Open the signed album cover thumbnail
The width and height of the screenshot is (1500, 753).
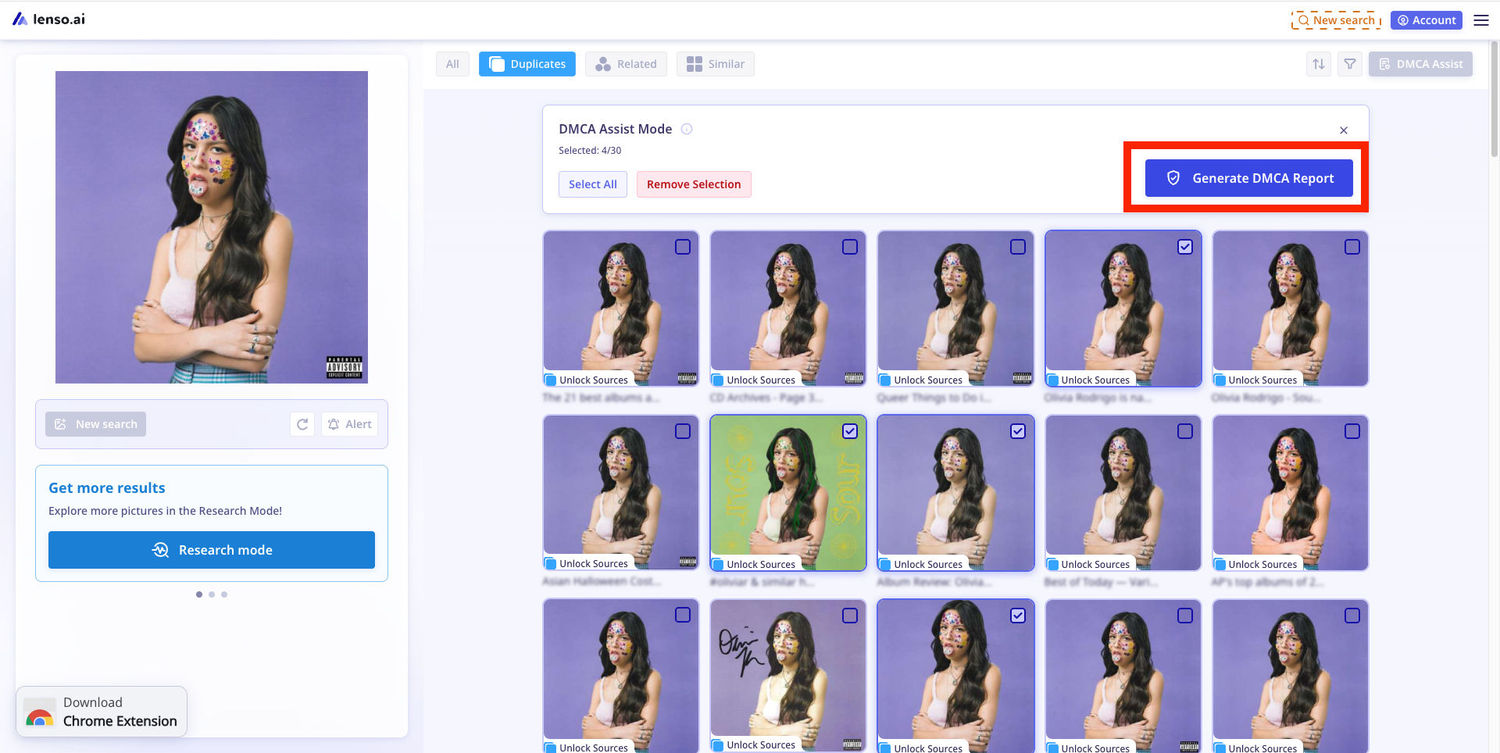pyautogui.click(x=788, y=676)
